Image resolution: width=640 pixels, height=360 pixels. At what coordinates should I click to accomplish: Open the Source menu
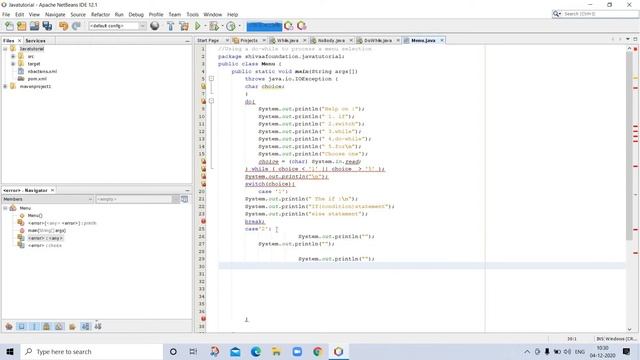click(x=78, y=14)
